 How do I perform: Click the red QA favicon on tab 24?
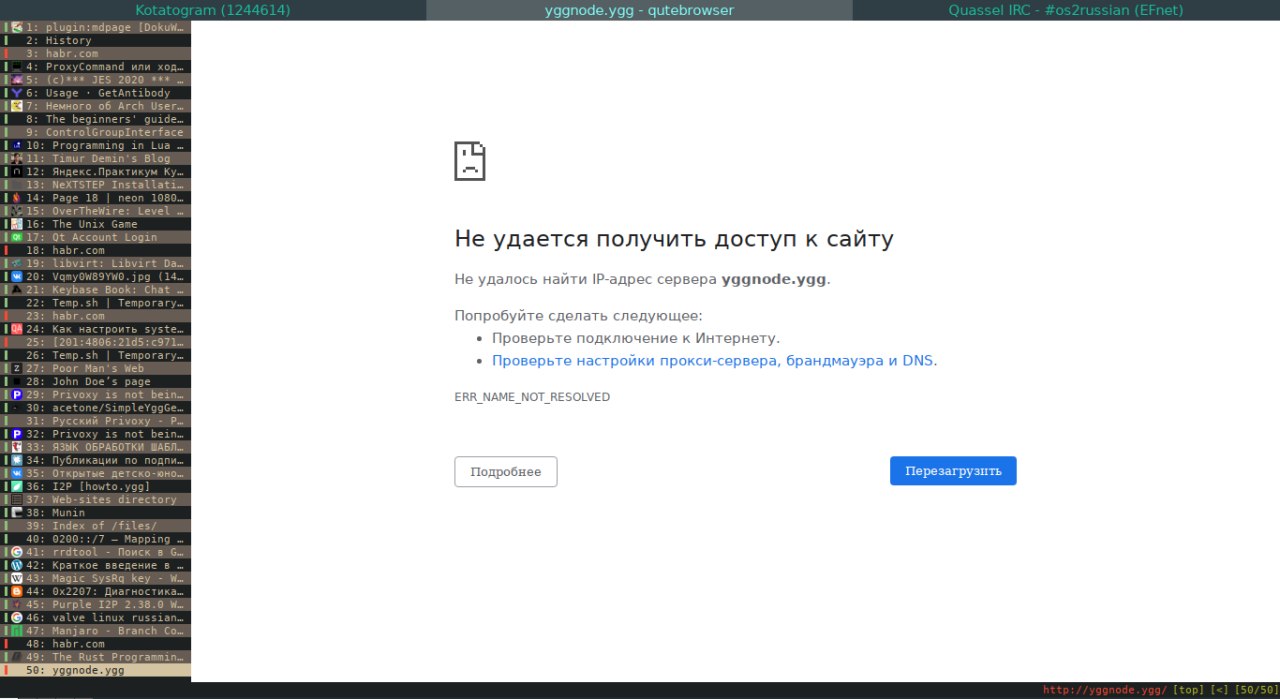pyautogui.click(x=17, y=329)
